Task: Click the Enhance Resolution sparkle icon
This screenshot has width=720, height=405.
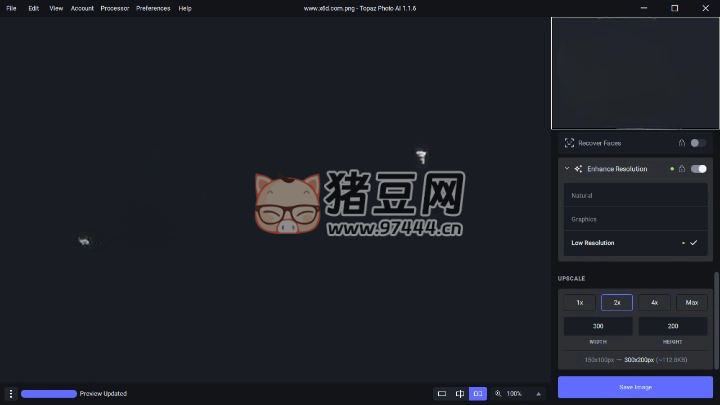Action: coord(578,169)
